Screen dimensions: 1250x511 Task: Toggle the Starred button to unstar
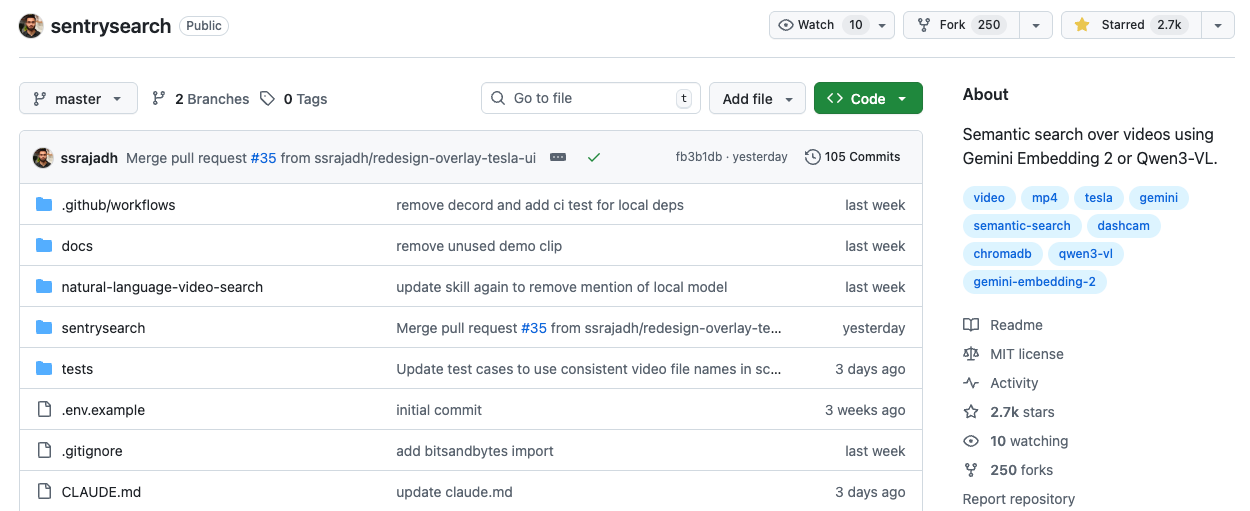pos(1127,25)
